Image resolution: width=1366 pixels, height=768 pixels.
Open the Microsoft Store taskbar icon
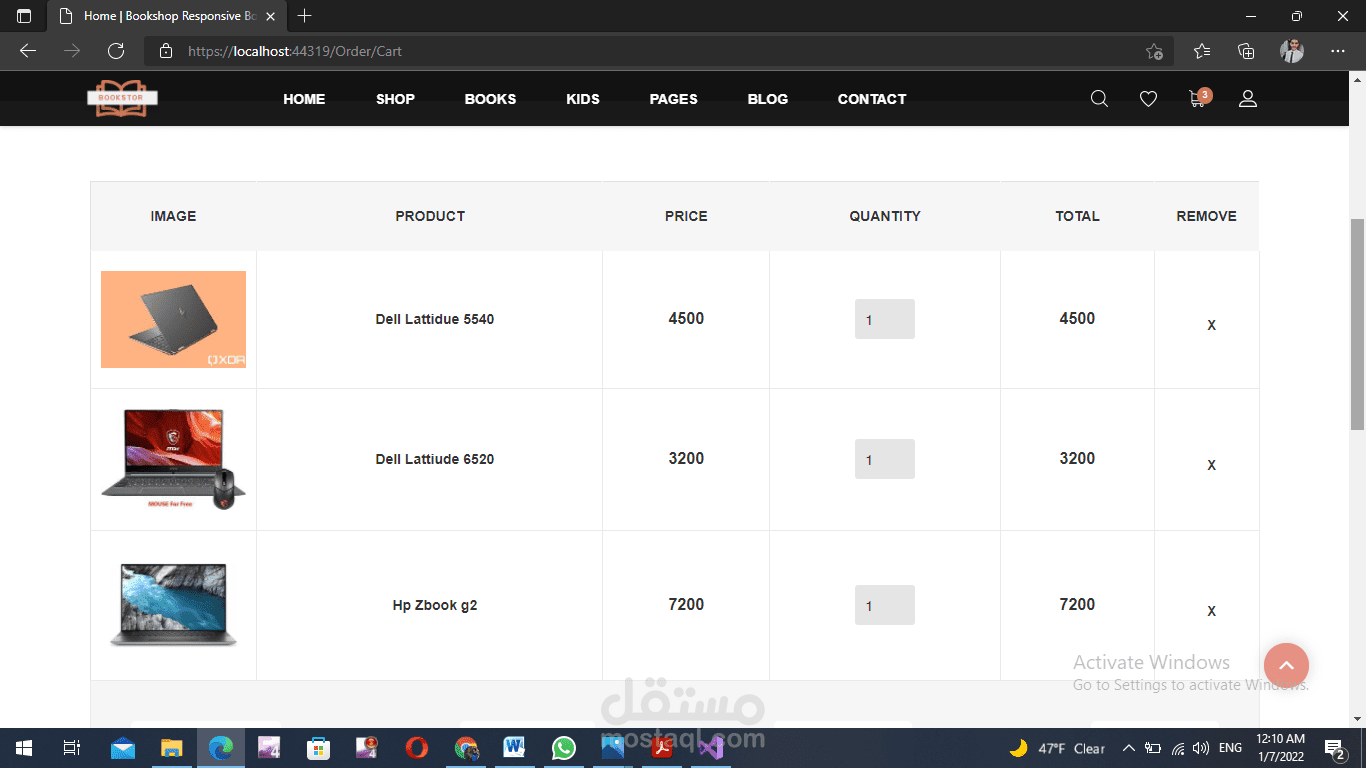pyautogui.click(x=319, y=748)
